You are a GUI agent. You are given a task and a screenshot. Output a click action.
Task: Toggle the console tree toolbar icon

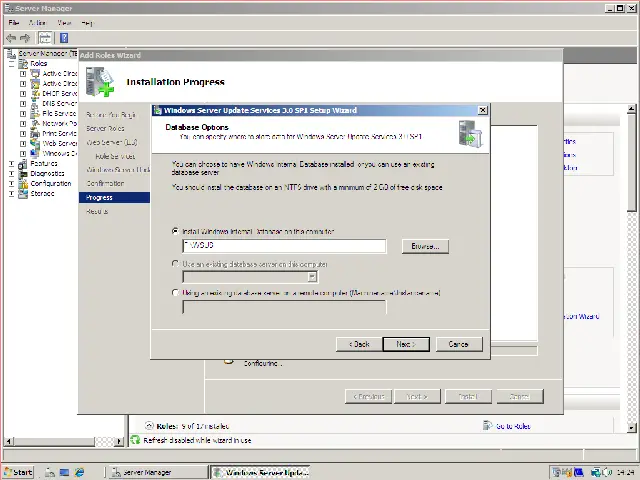[x=45, y=38]
